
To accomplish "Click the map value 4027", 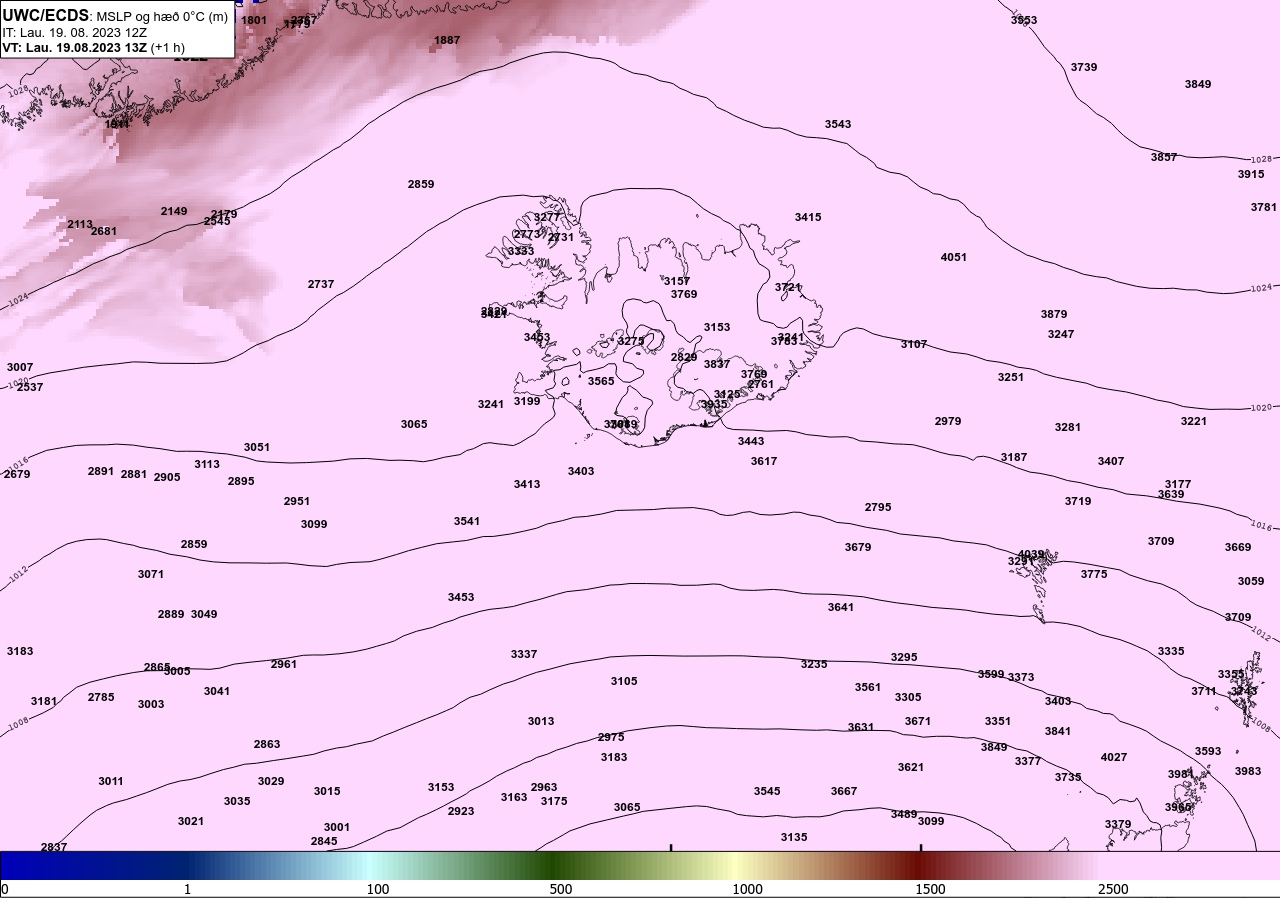I will click(1114, 757).
